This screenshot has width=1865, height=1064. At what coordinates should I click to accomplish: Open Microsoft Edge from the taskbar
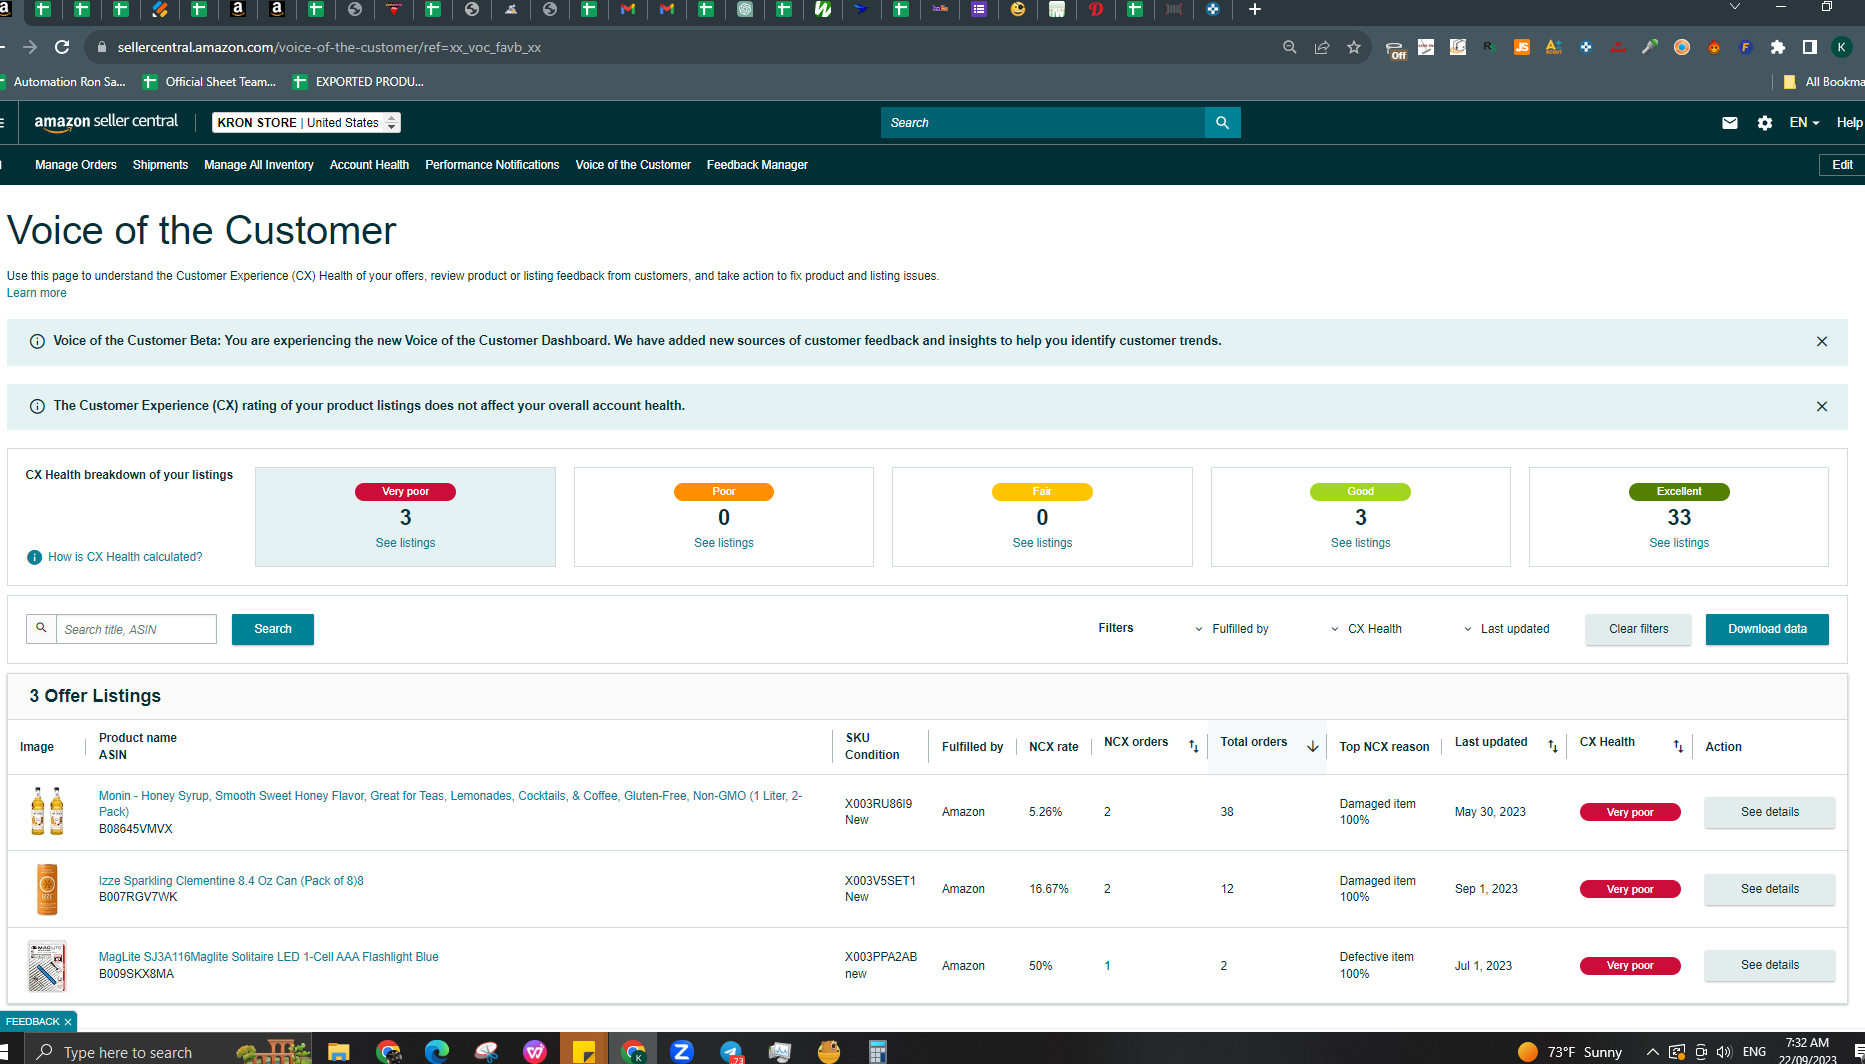pyautogui.click(x=437, y=1051)
